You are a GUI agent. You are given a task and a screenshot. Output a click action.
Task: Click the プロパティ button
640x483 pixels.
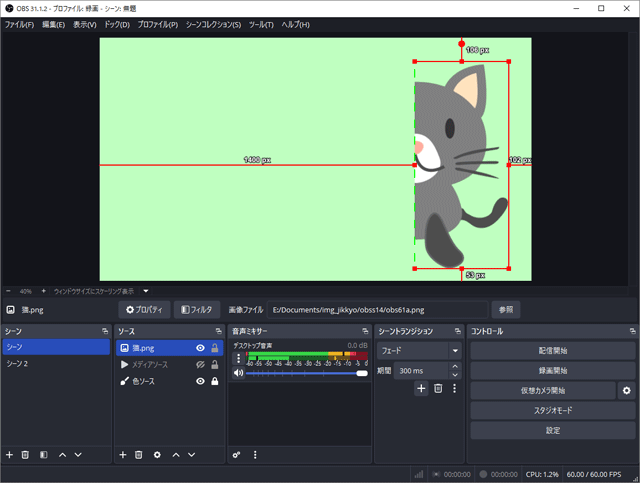pyautogui.click(x=144, y=310)
